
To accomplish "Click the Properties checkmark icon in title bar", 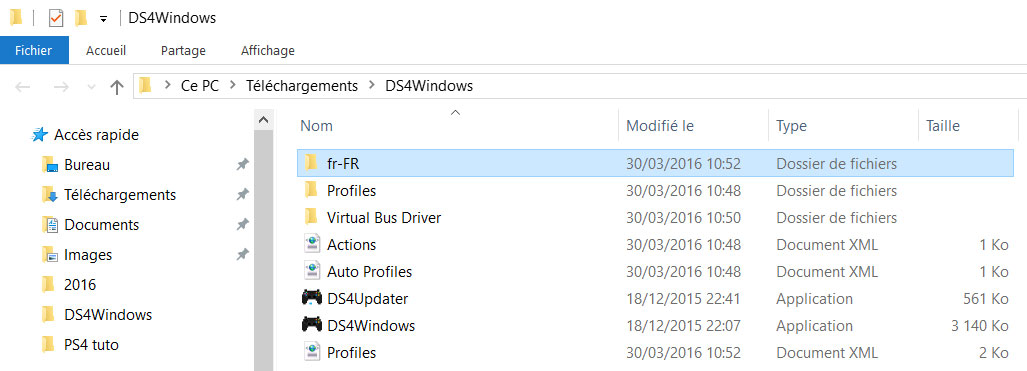I will click(x=56, y=18).
